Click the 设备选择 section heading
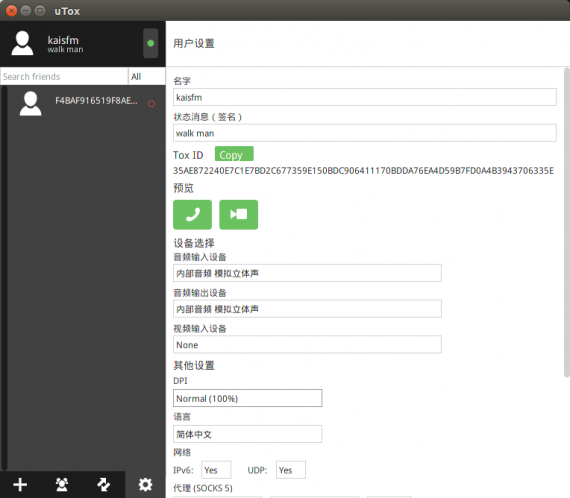This screenshot has height=498, width=570. point(194,243)
